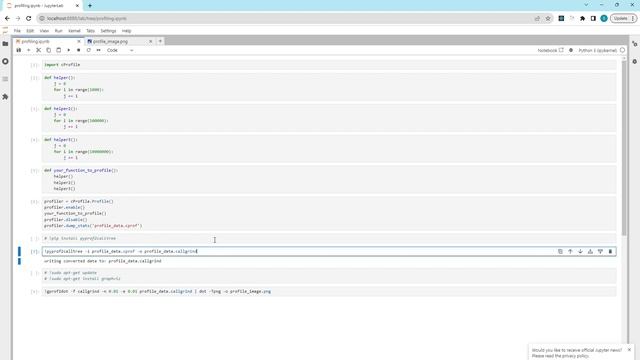Duplicate the active cell via cell toolbar

pos(560,251)
